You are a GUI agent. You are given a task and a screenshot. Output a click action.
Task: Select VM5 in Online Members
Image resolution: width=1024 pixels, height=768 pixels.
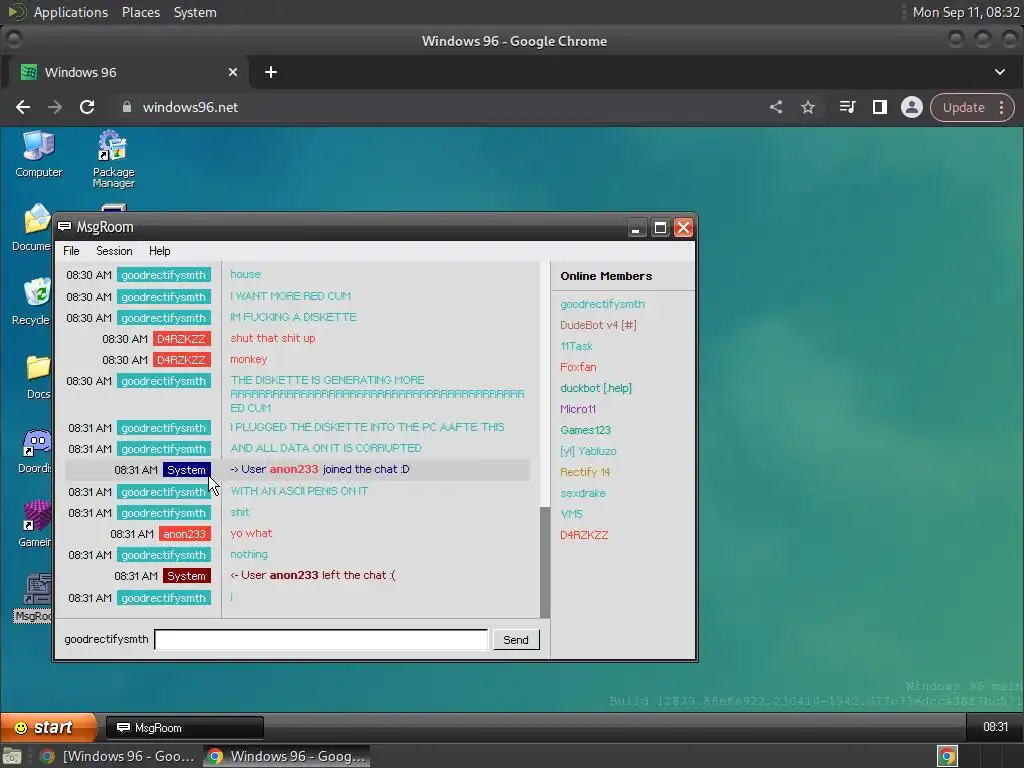571,514
